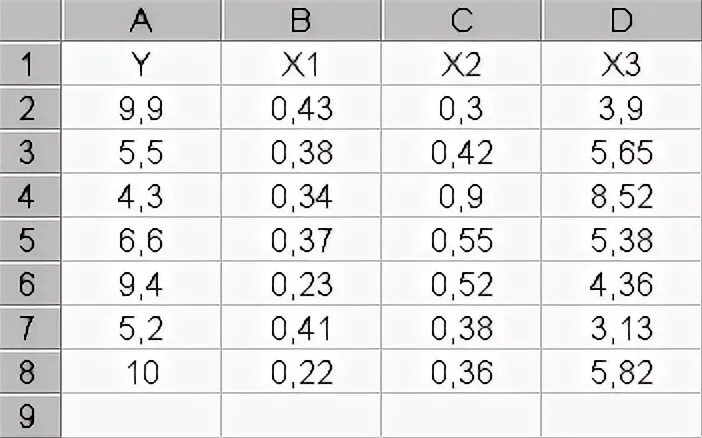Select cell with value 8,52
Screen dimensions: 702x438
click(x=621, y=195)
